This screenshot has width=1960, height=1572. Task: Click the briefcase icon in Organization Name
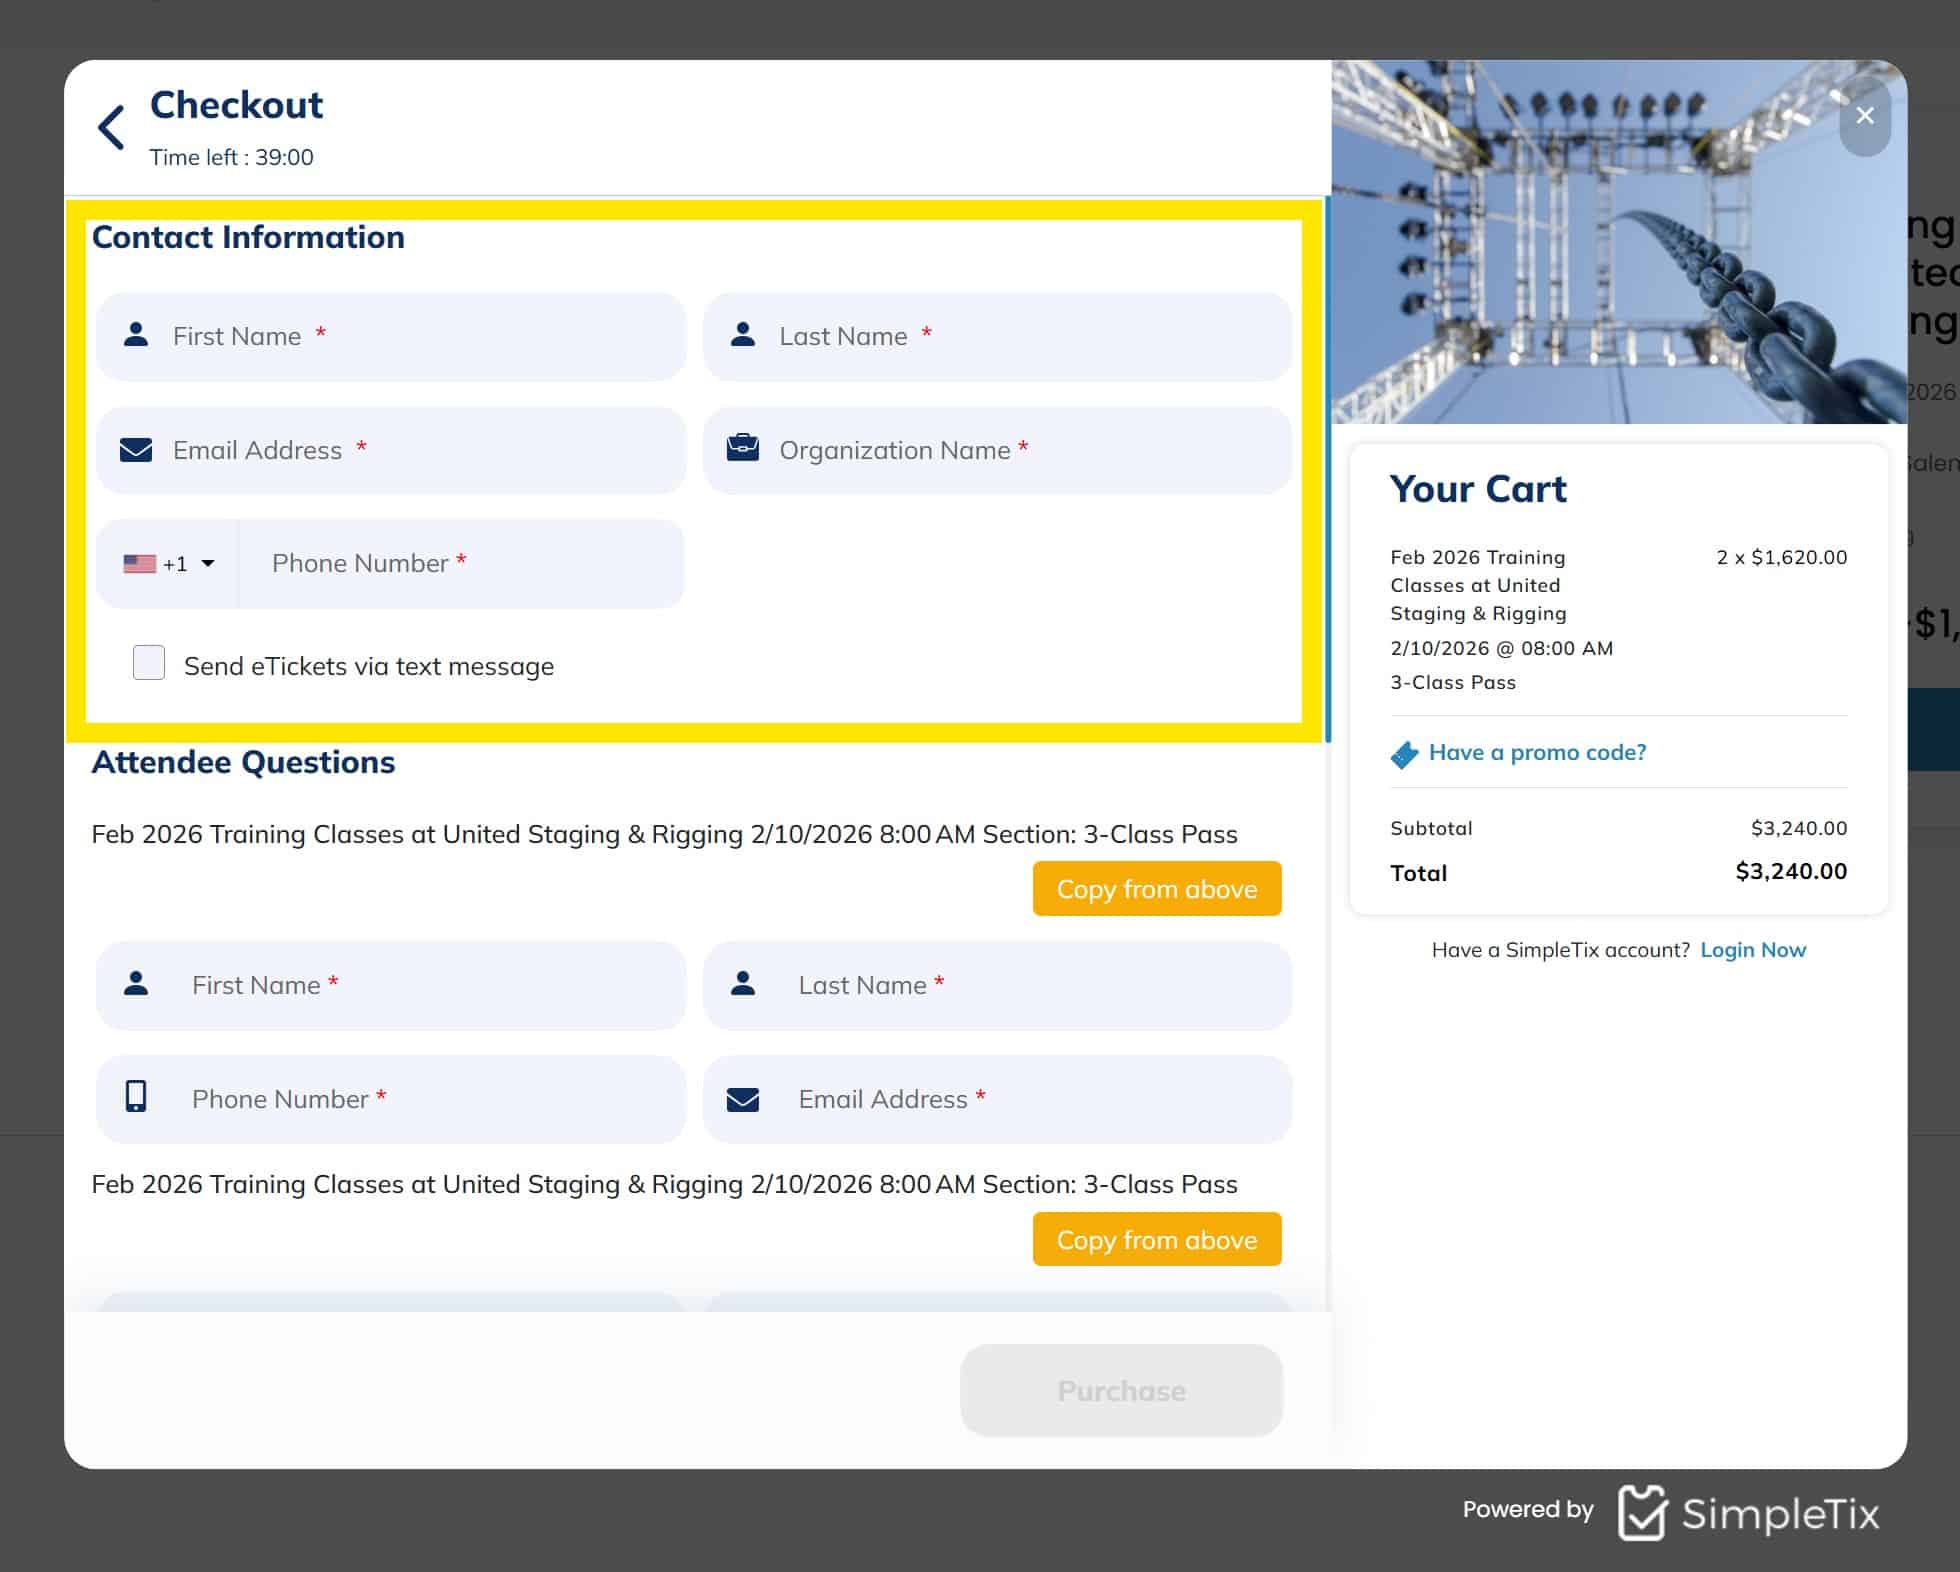point(742,447)
